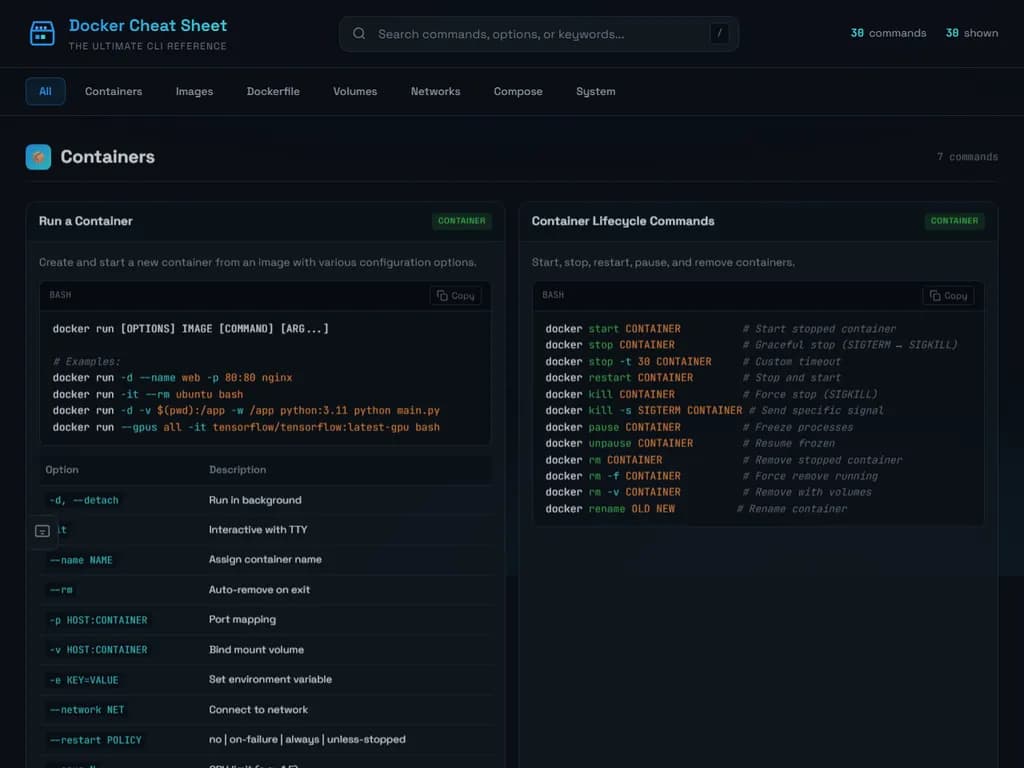Click the copy icon on the Container Lifecycle block
The width and height of the screenshot is (1024, 768).
click(x=947, y=295)
